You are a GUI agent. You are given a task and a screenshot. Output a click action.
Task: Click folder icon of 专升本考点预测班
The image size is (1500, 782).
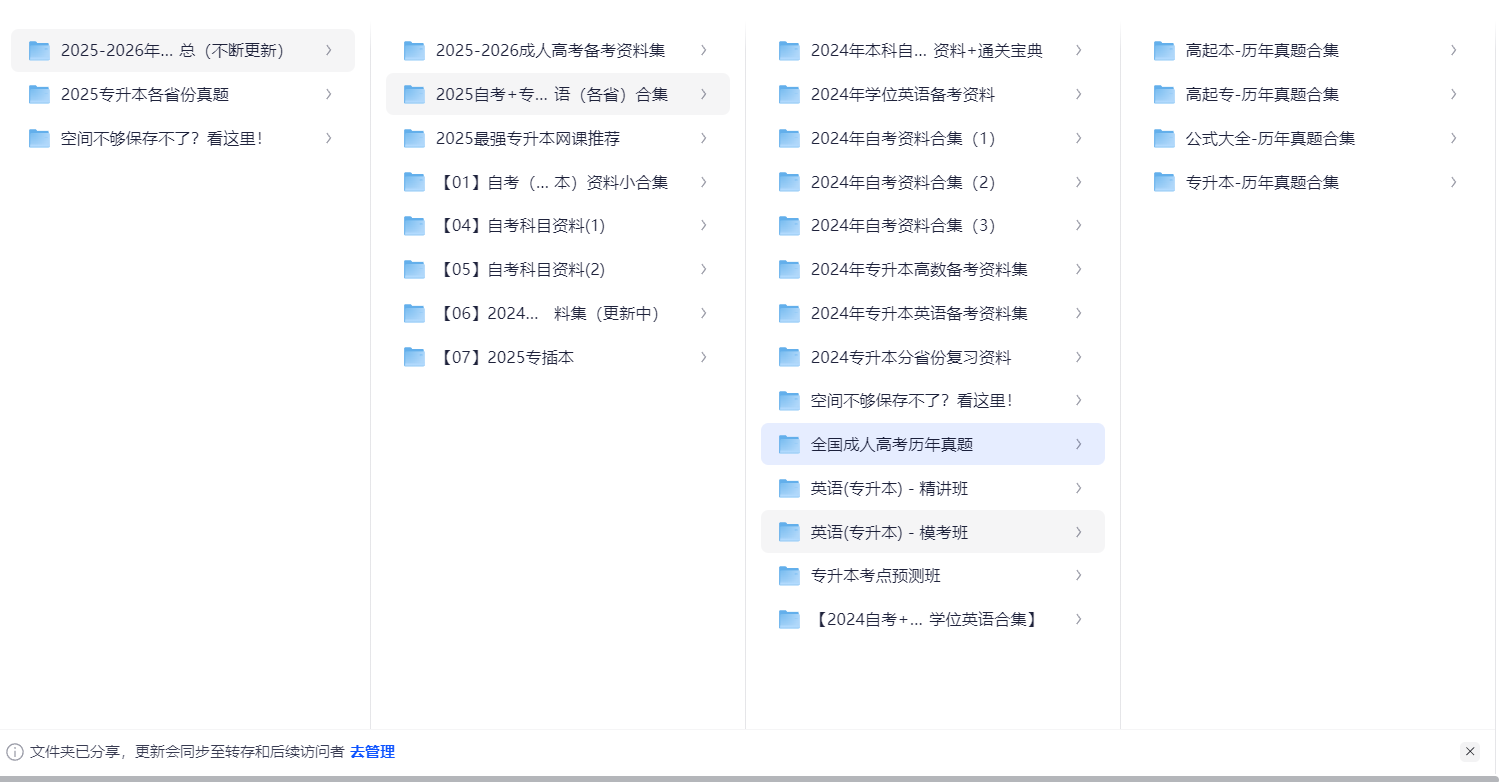789,576
